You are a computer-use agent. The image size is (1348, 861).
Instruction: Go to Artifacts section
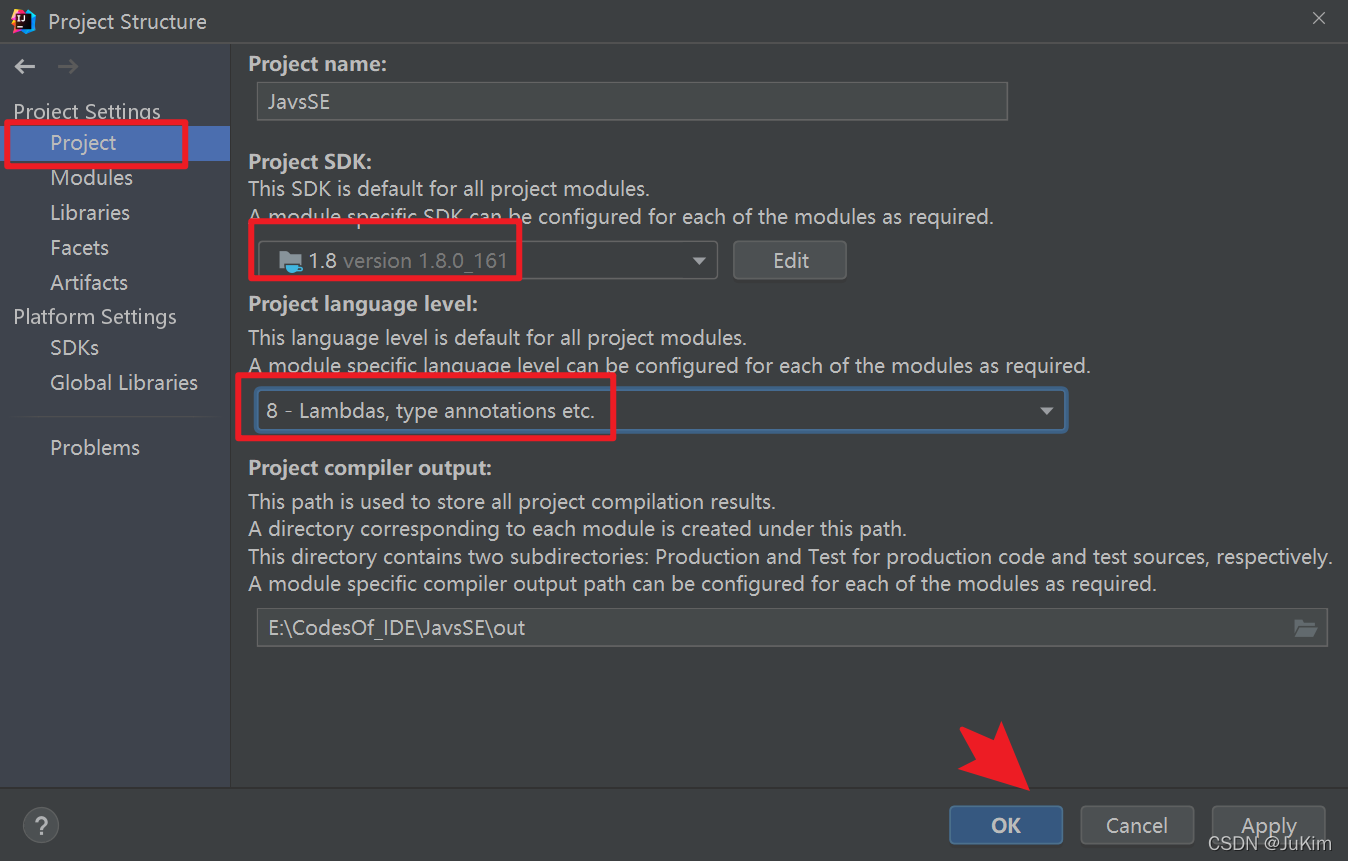pyautogui.click(x=89, y=283)
